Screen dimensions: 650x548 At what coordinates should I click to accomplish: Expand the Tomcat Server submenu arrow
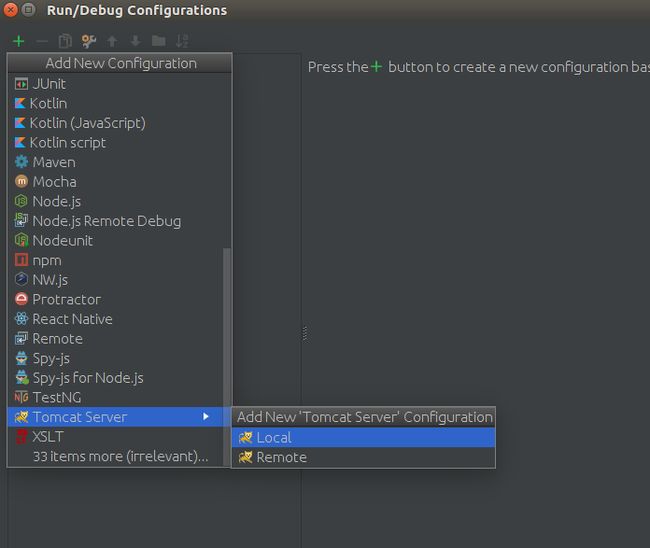point(206,417)
